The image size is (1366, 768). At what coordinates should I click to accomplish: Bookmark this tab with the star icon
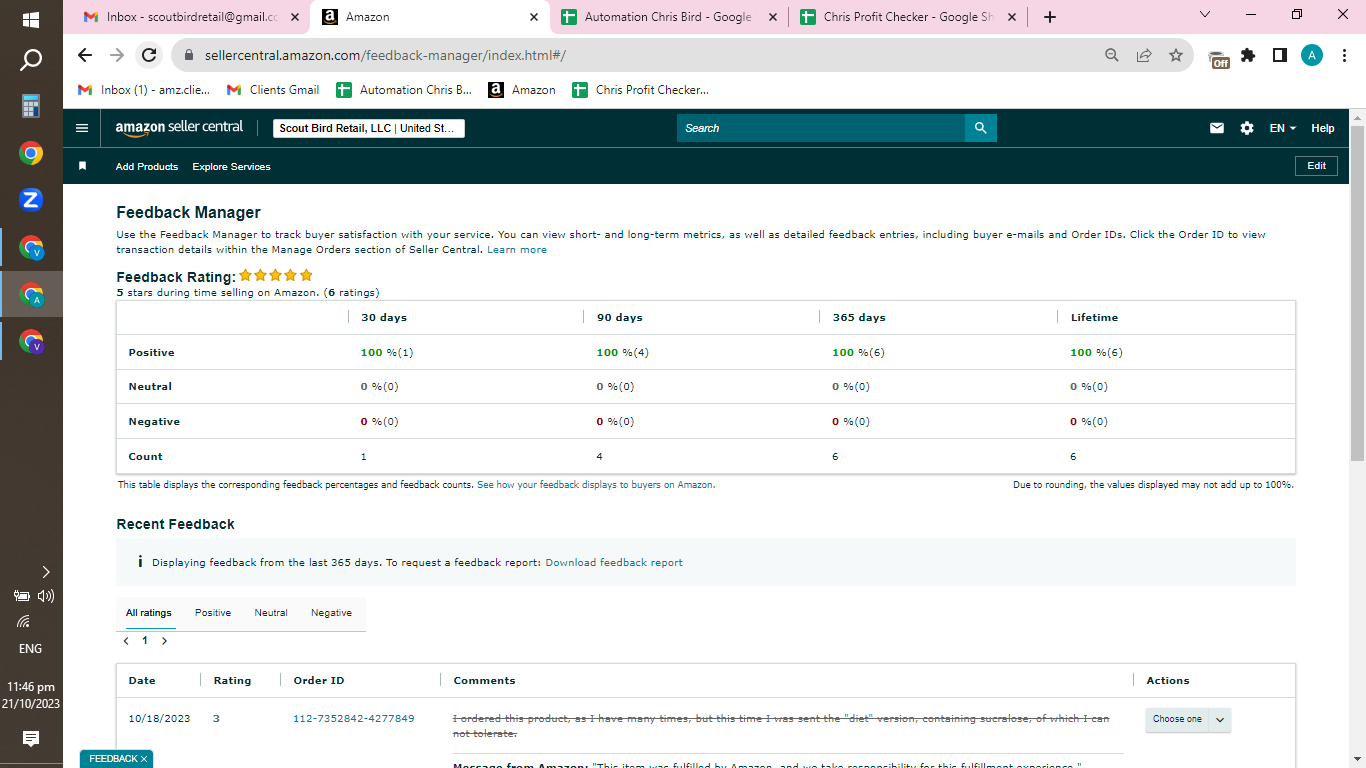1176,56
